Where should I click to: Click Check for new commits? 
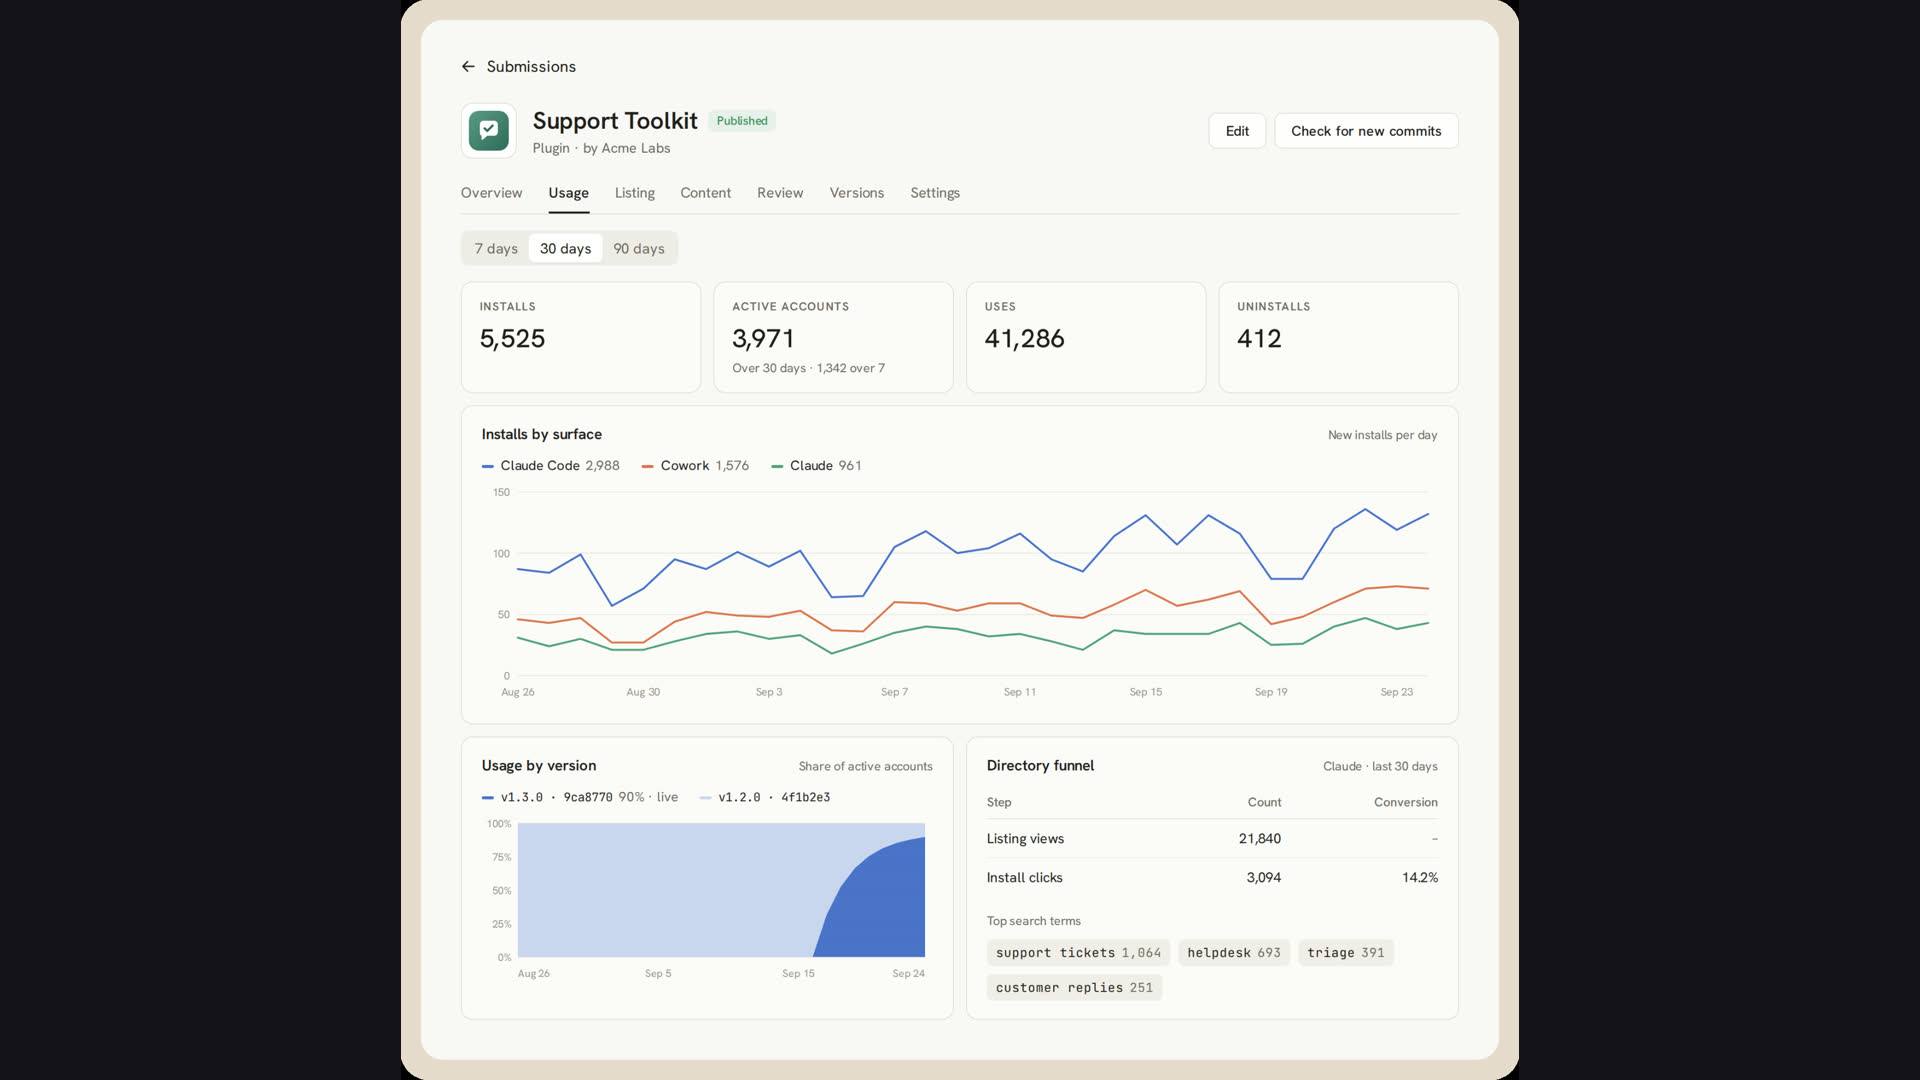pos(1366,131)
